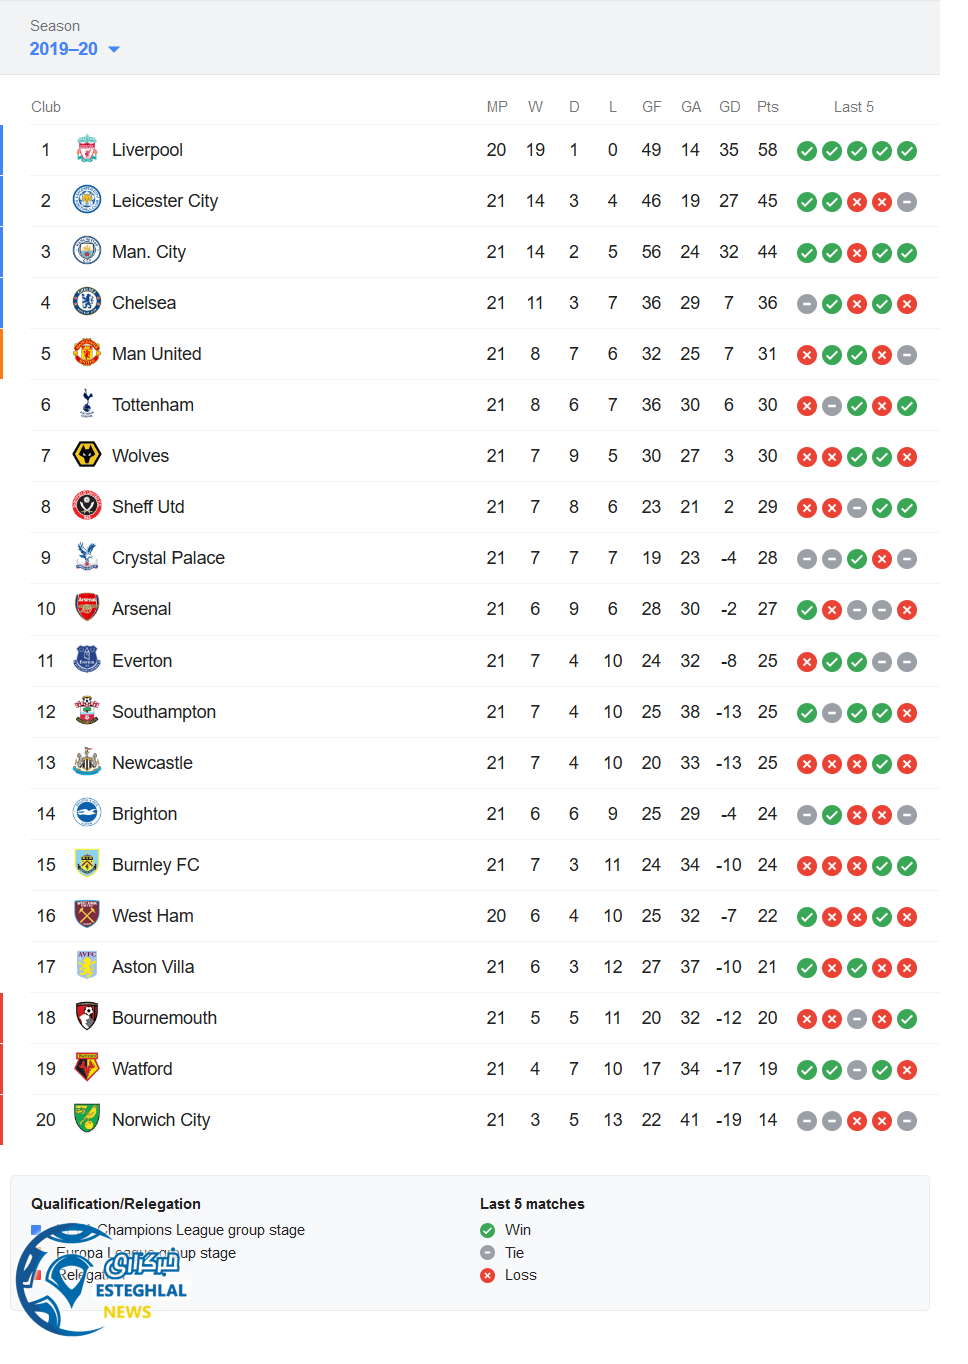Click the red Loss legend icon
968x1364 pixels.
[x=488, y=1275]
